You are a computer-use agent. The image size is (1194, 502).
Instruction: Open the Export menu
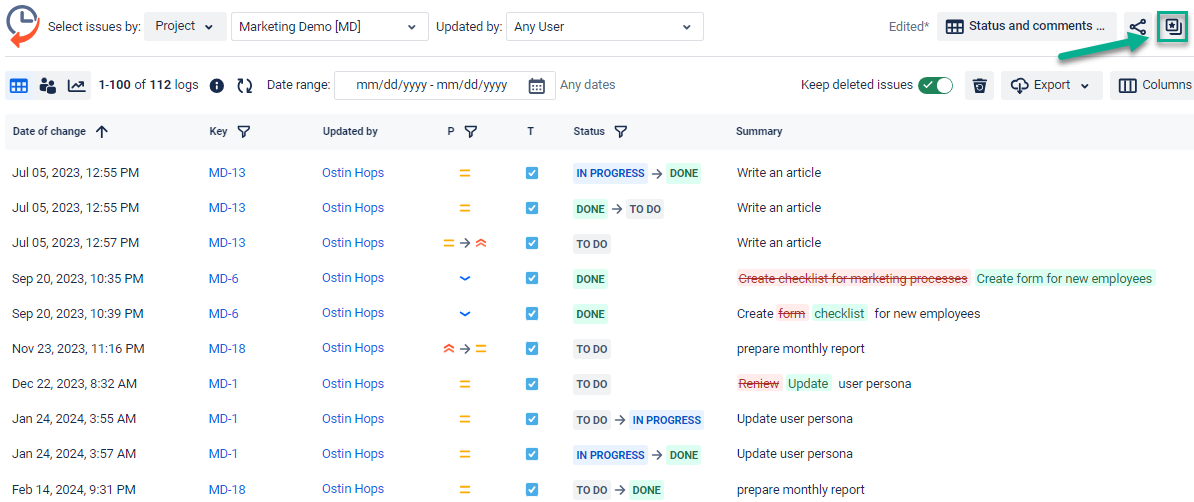coord(1051,85)
